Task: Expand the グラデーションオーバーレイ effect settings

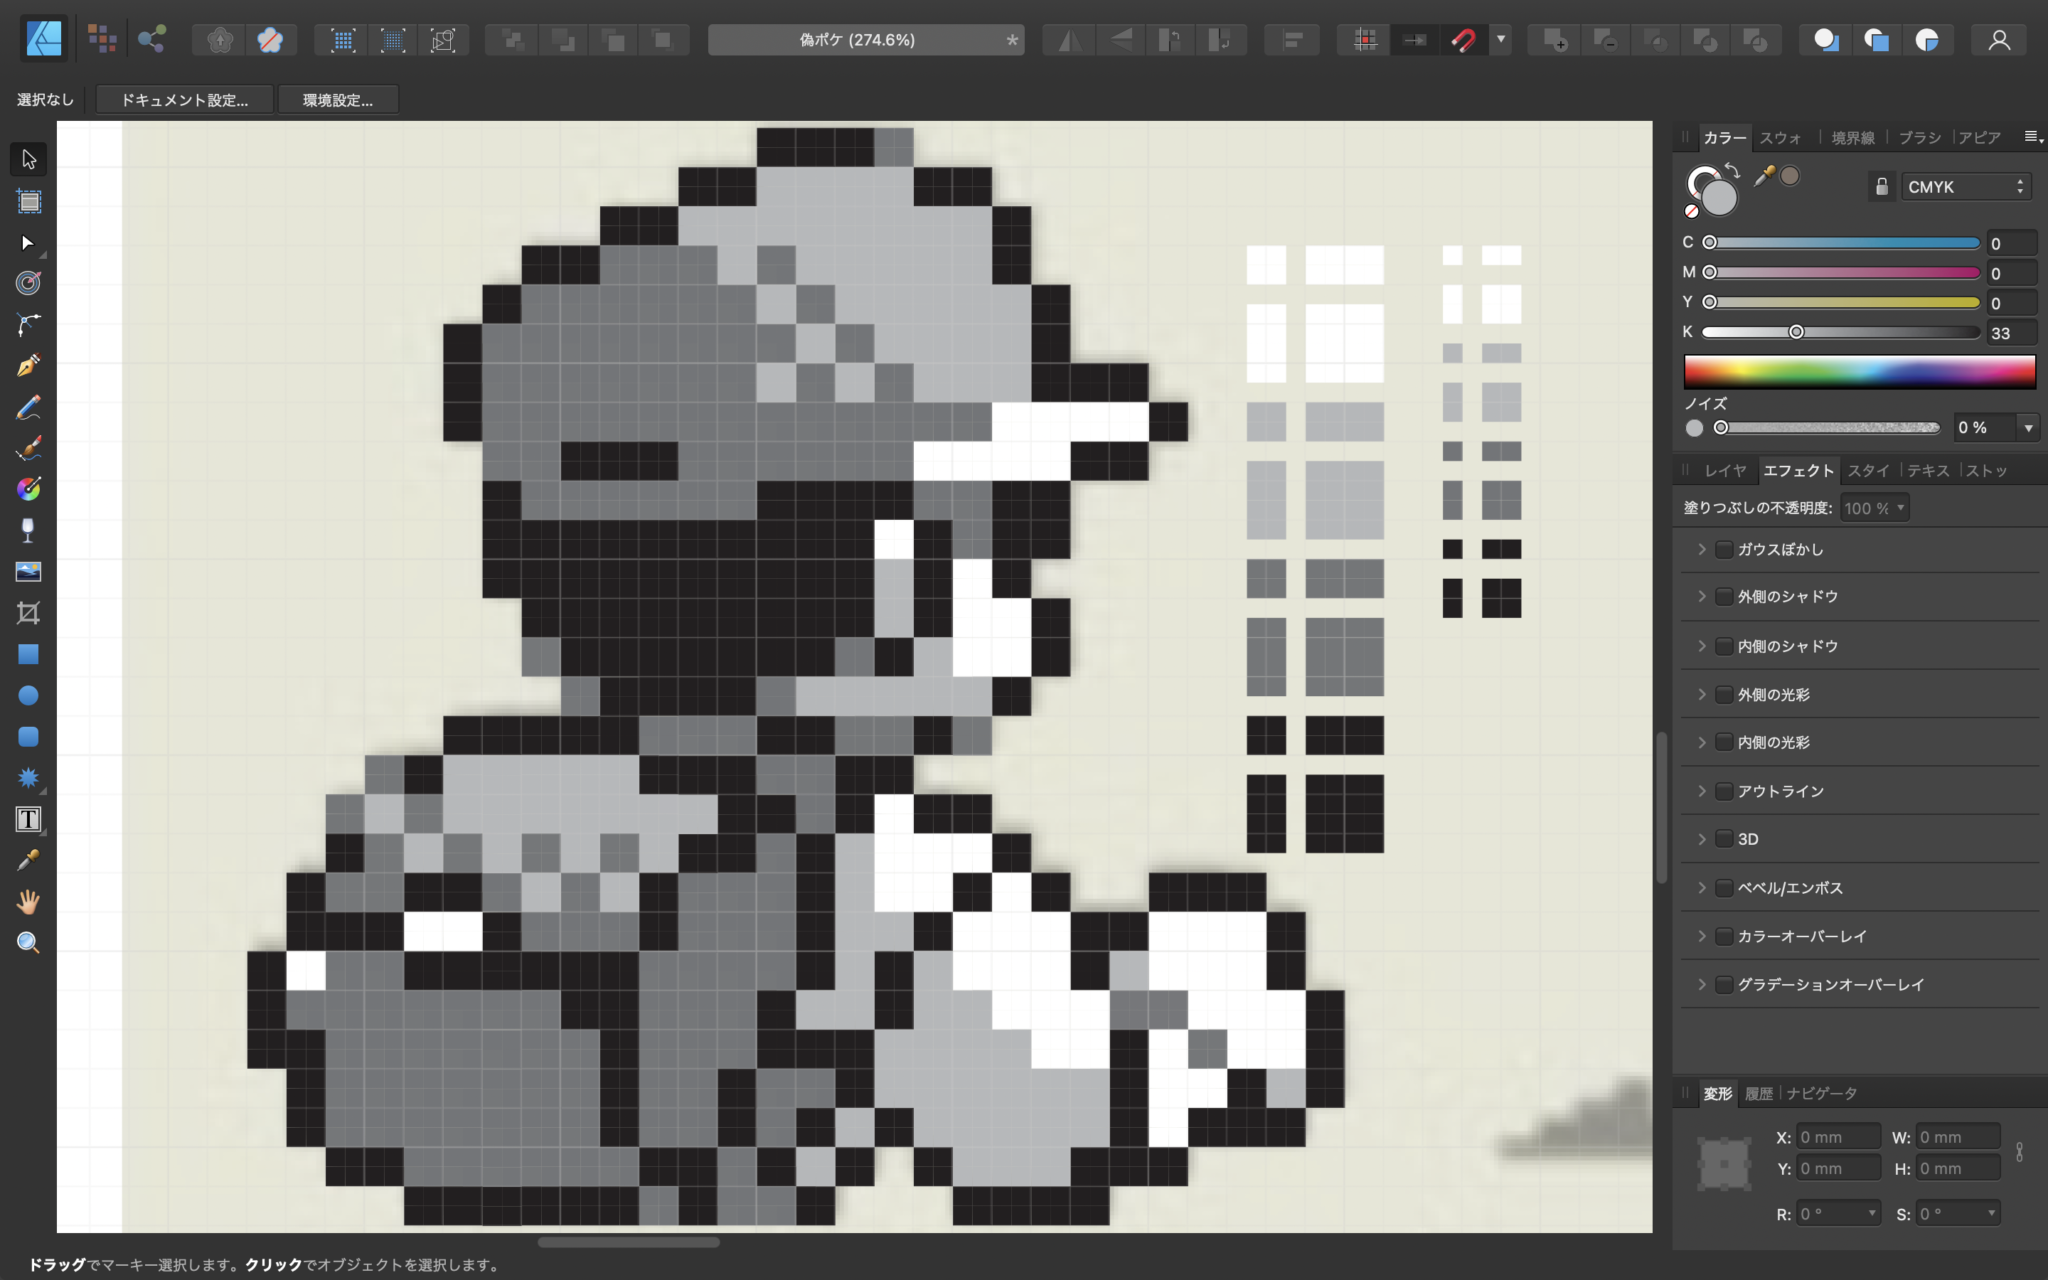Action: pos(1701,984)
